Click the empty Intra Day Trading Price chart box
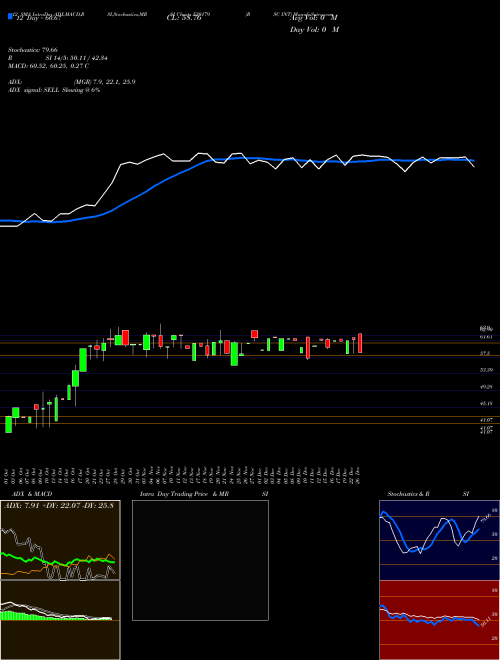 point(200,560)
